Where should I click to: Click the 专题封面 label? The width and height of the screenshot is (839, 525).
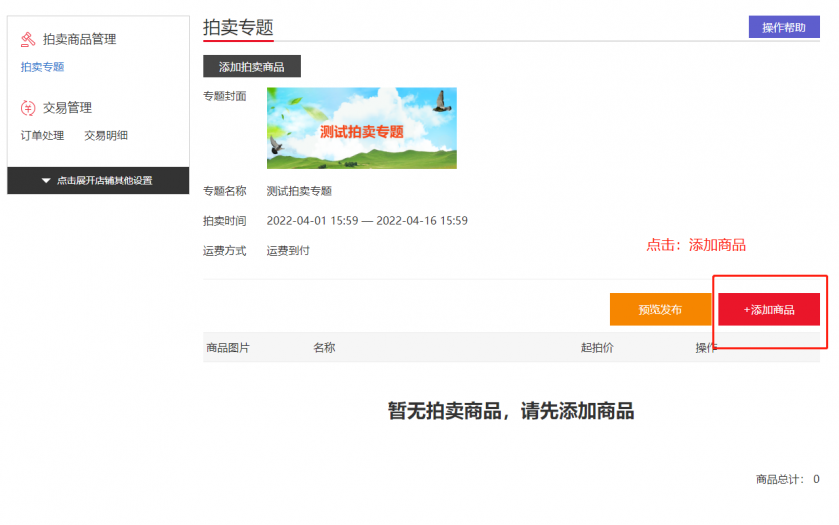[225, 96]
